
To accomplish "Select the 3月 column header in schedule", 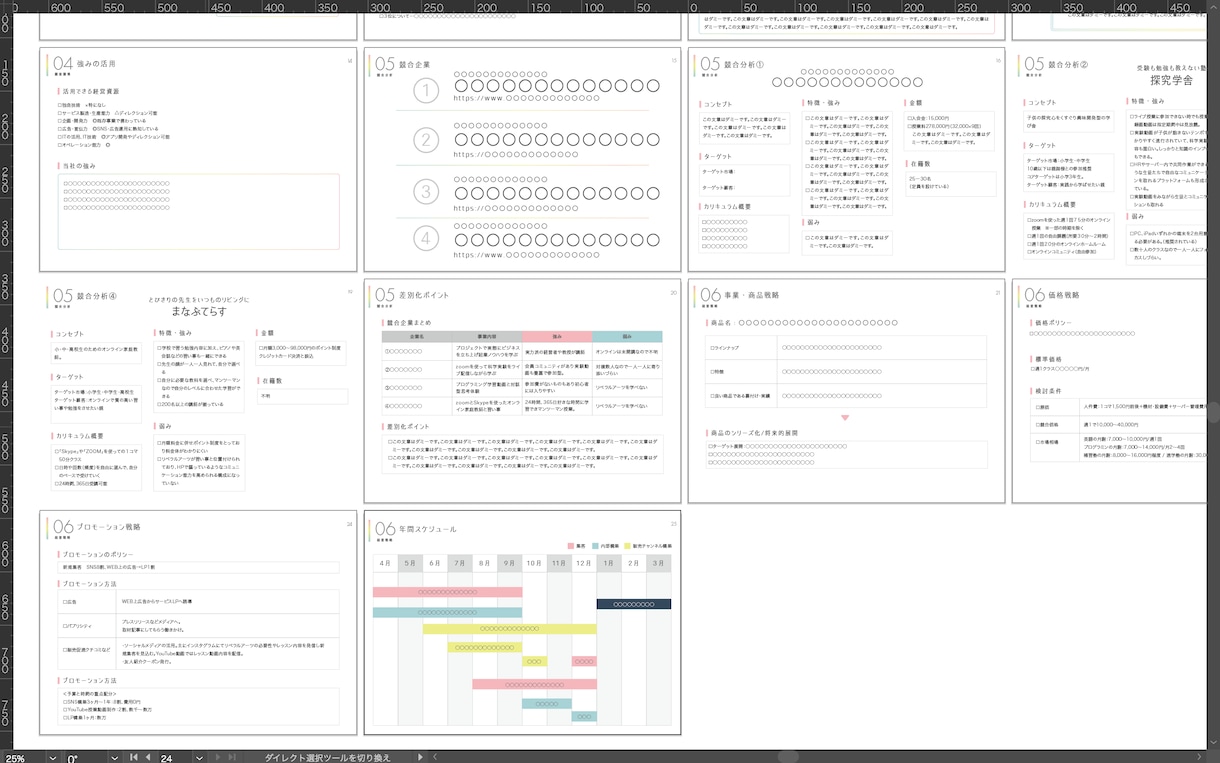I will coord(658,564).
